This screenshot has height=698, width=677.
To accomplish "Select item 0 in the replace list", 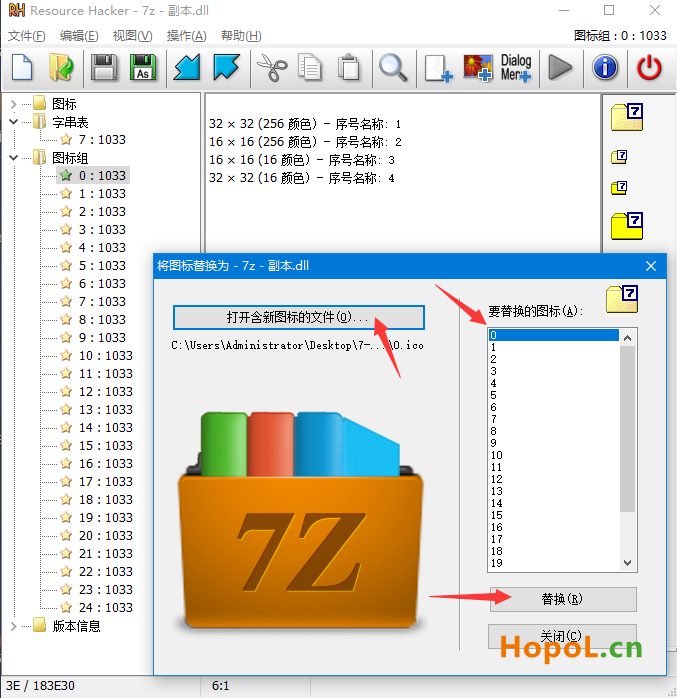I will [554, 335].
